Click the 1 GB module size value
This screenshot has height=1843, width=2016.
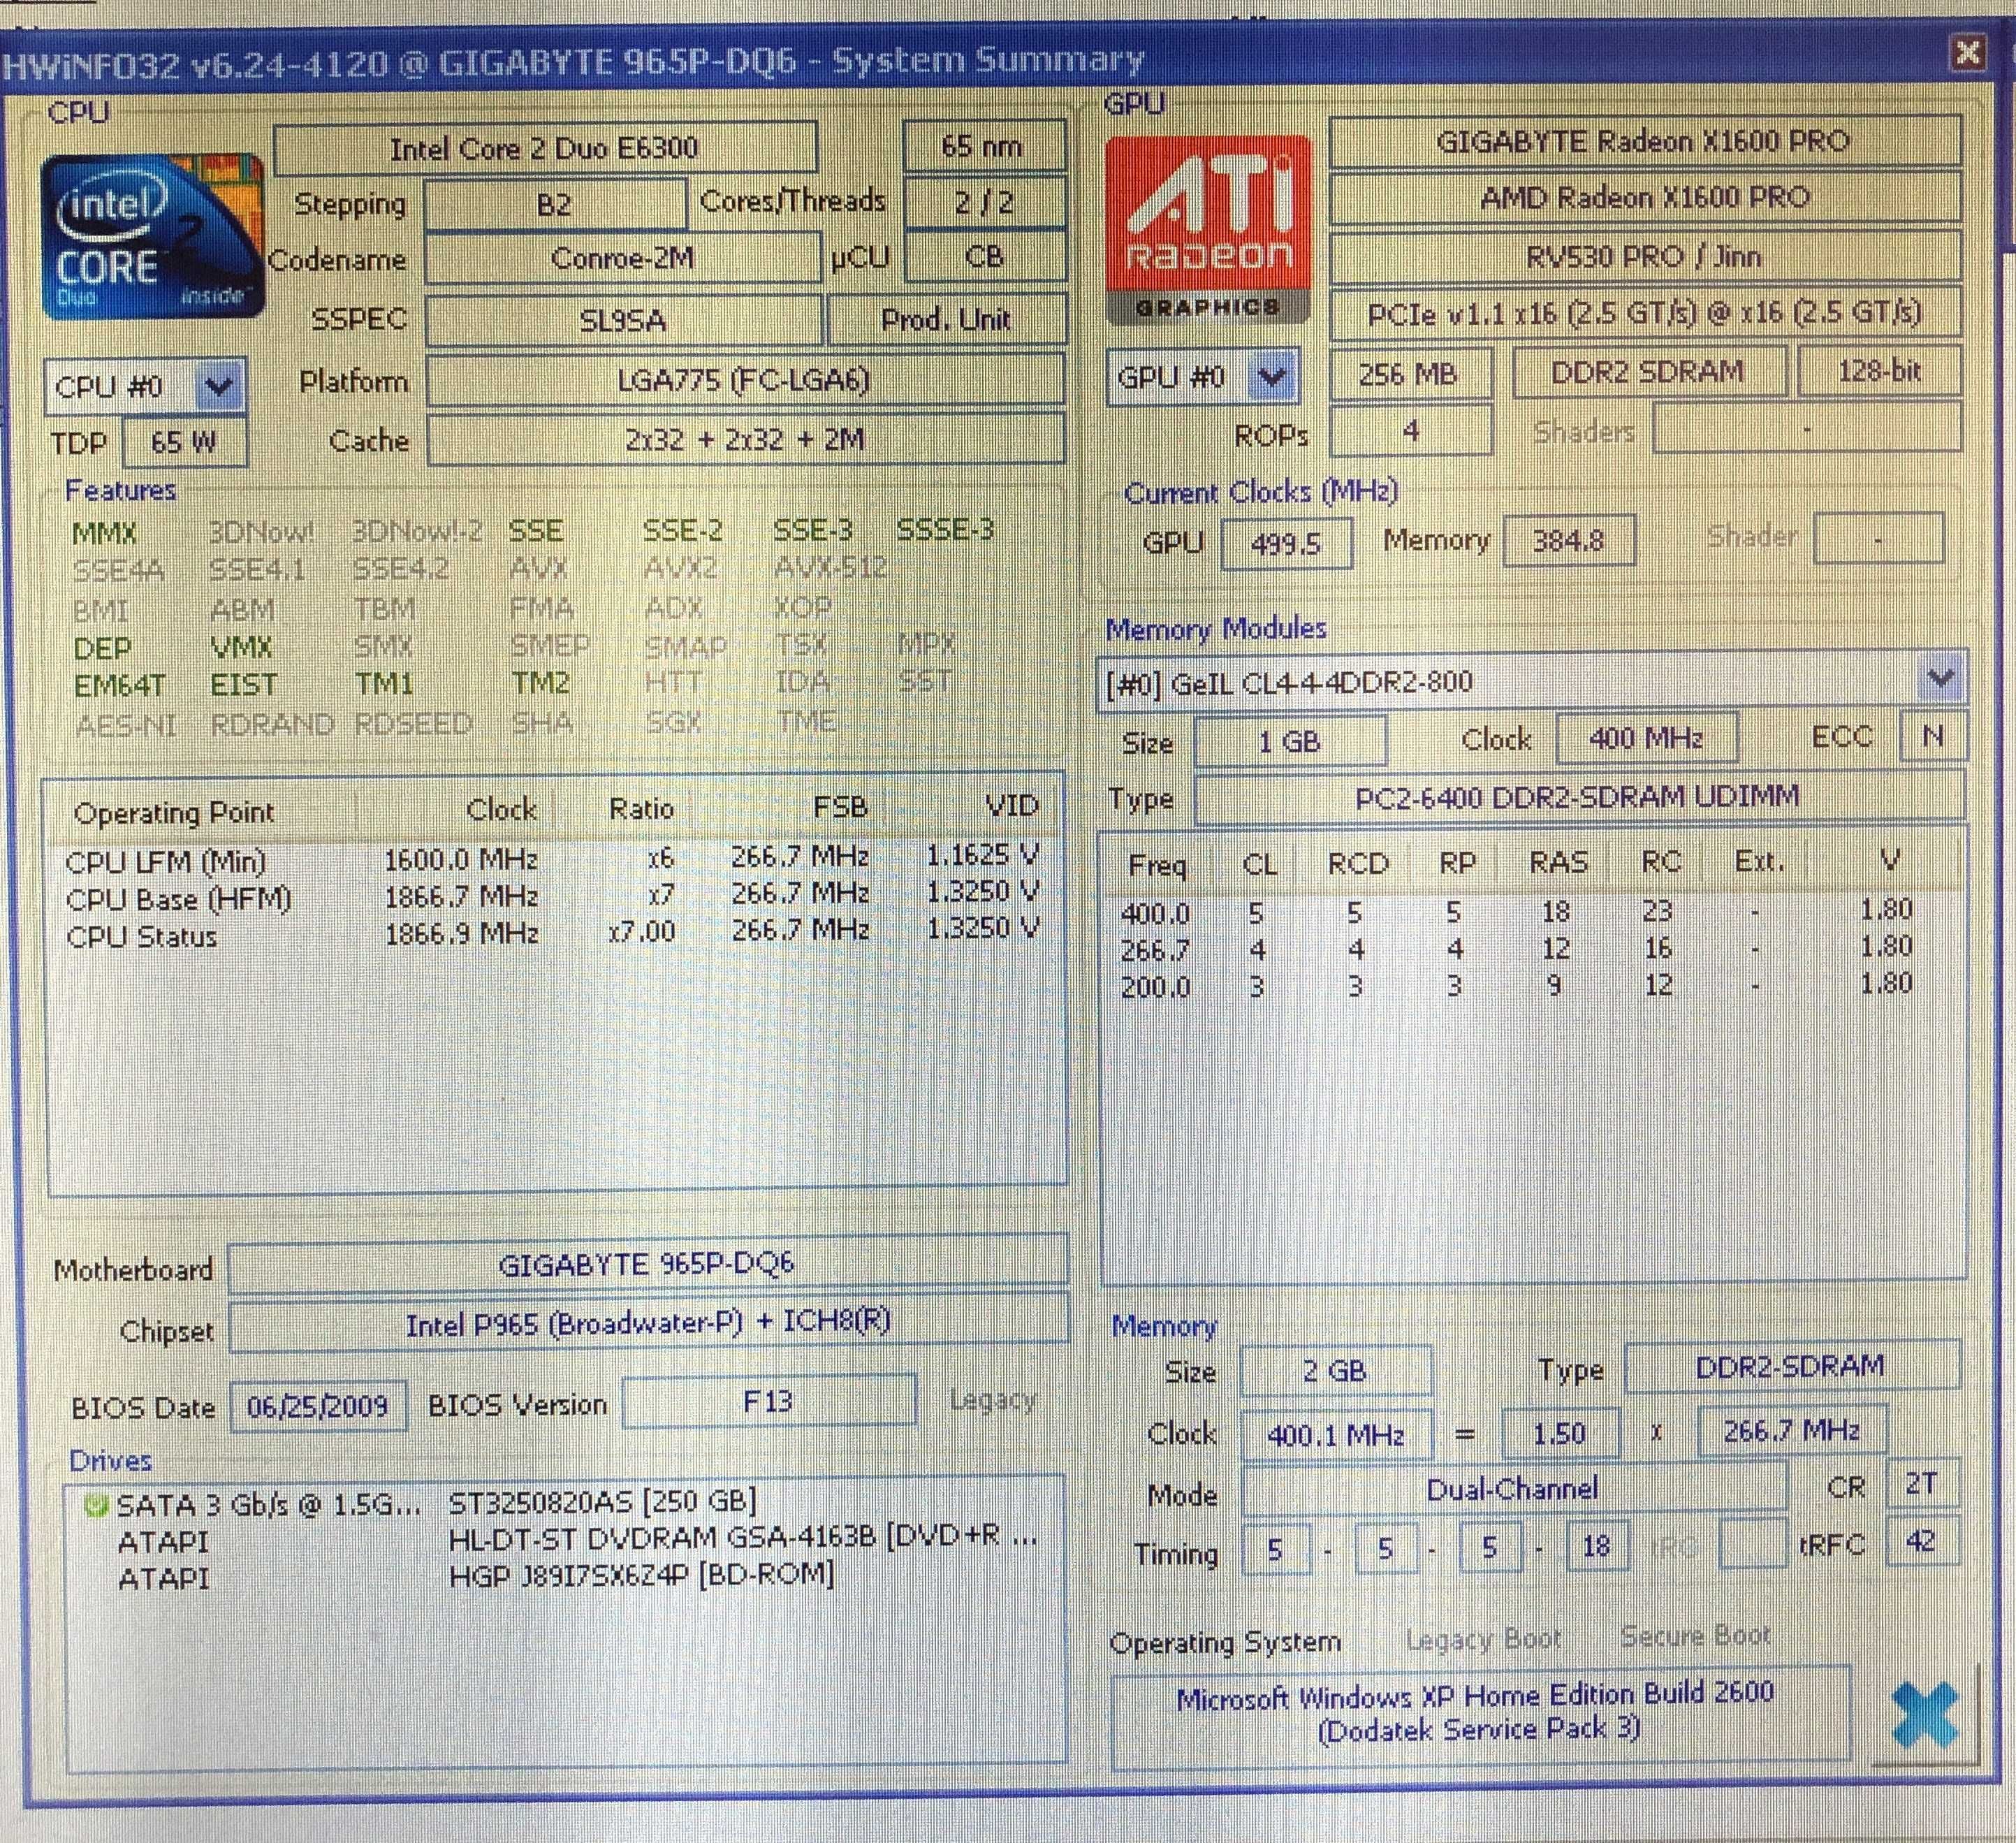pos(1290,741)
